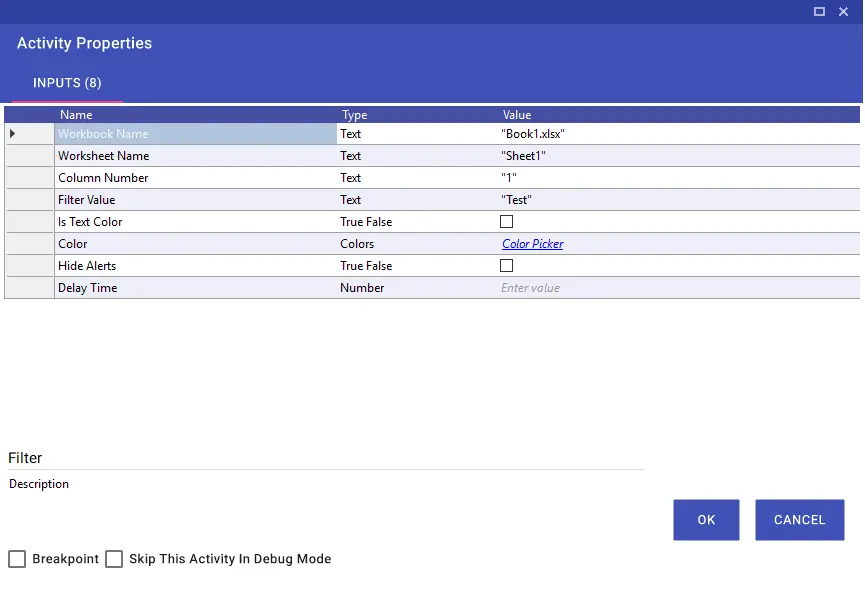Viewport: 865px width, 609px height.
Task: Select the "Book1.xlsx" workbook value cell
Action: coord(679,133)
